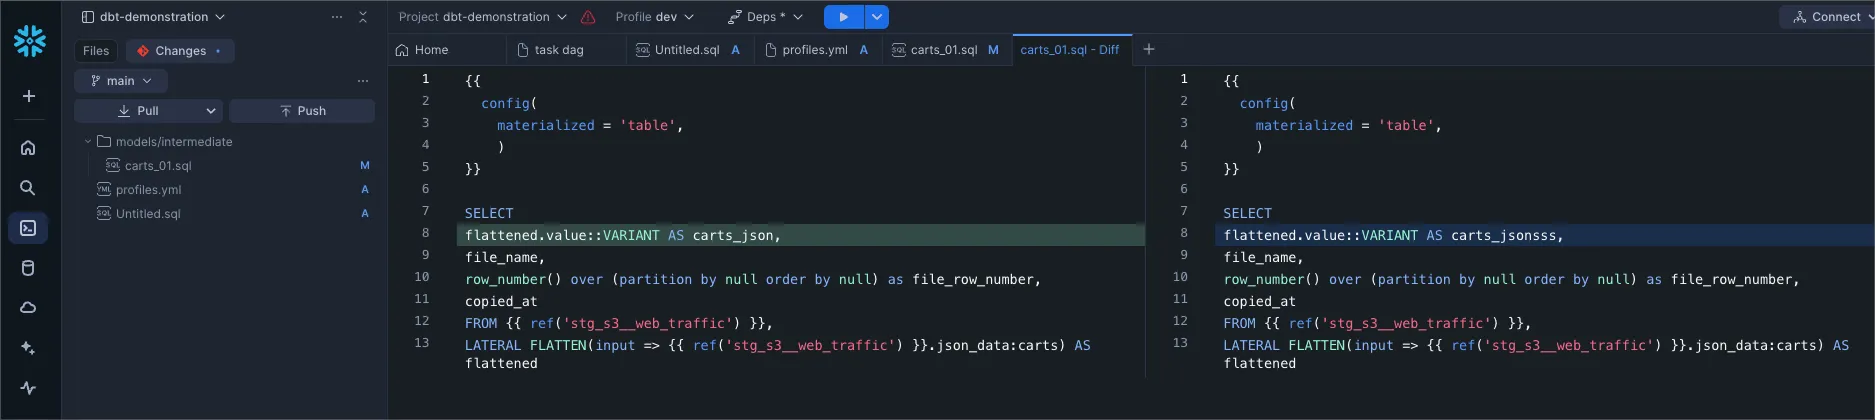Collapse the side panel with chevrons icon
1875x420 pixels.
pos(363,17)
